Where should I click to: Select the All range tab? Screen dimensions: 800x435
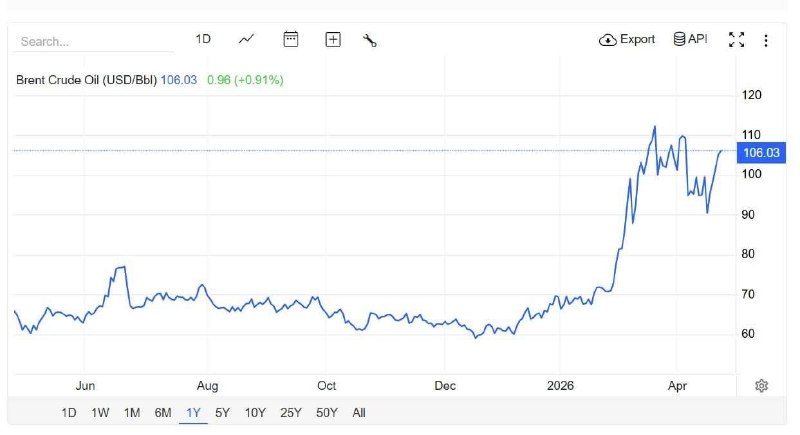pos(359,412)
